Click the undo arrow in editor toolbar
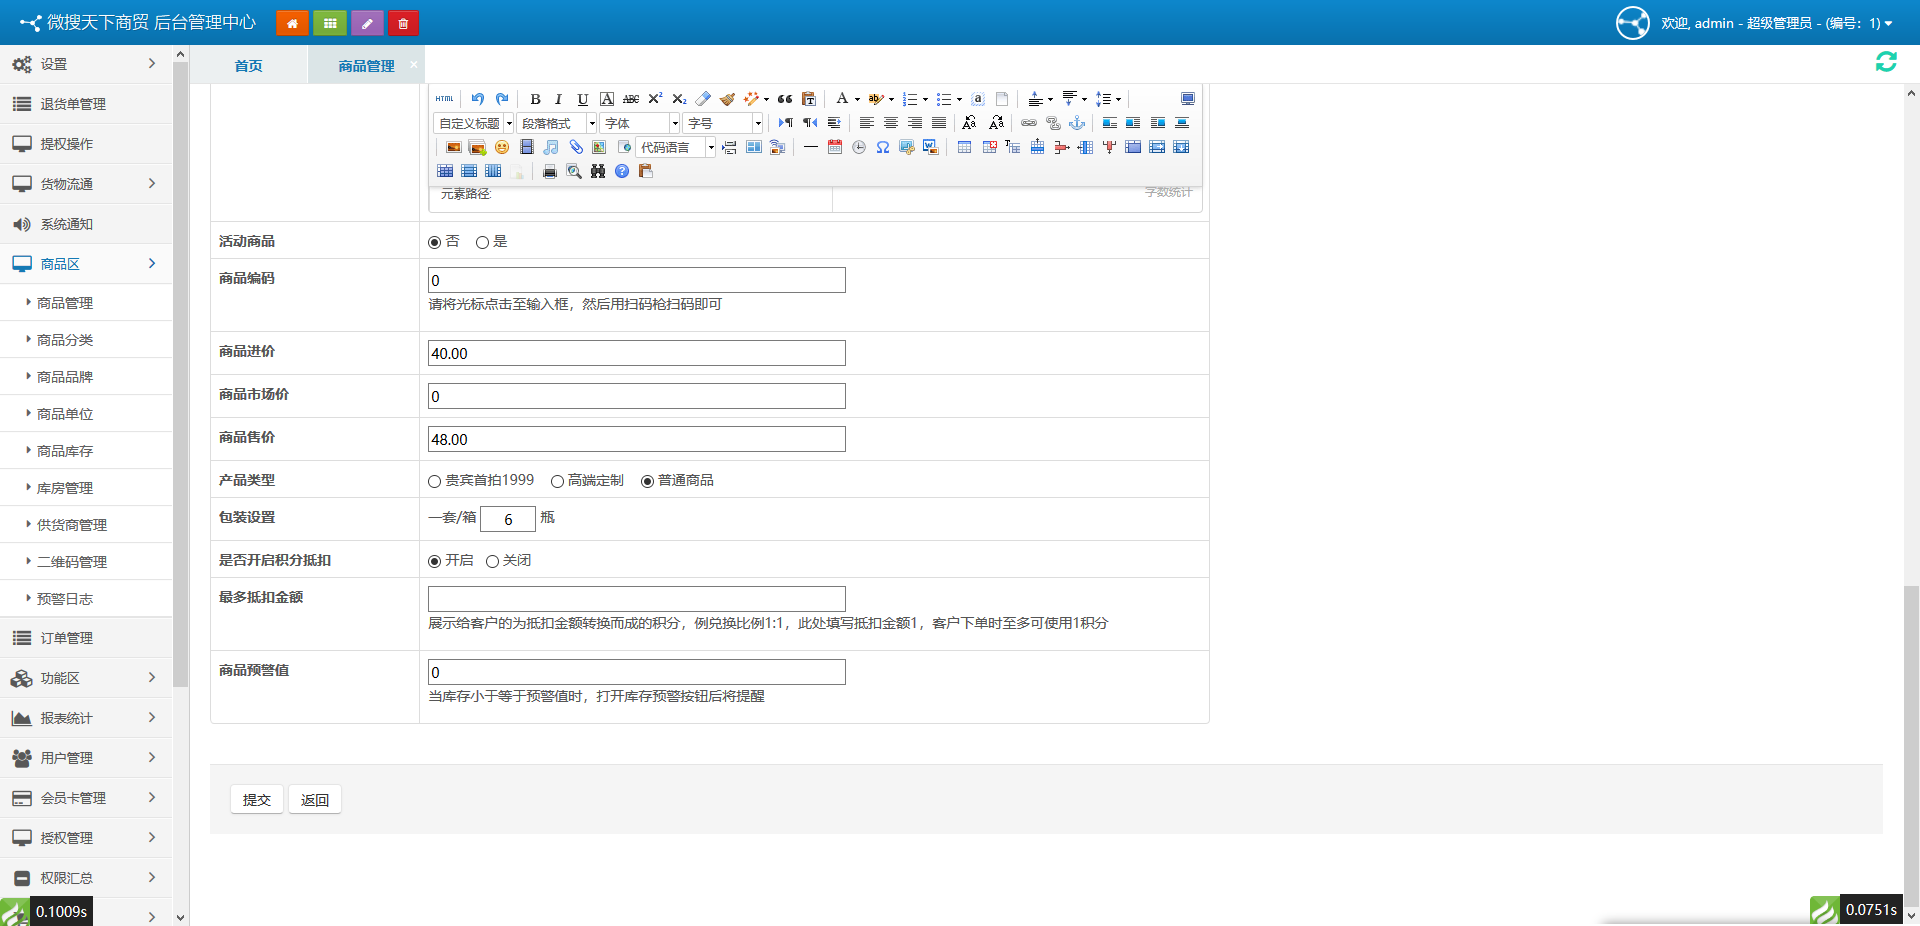The height and width of the screenshot is (926, 1920). 478,99
